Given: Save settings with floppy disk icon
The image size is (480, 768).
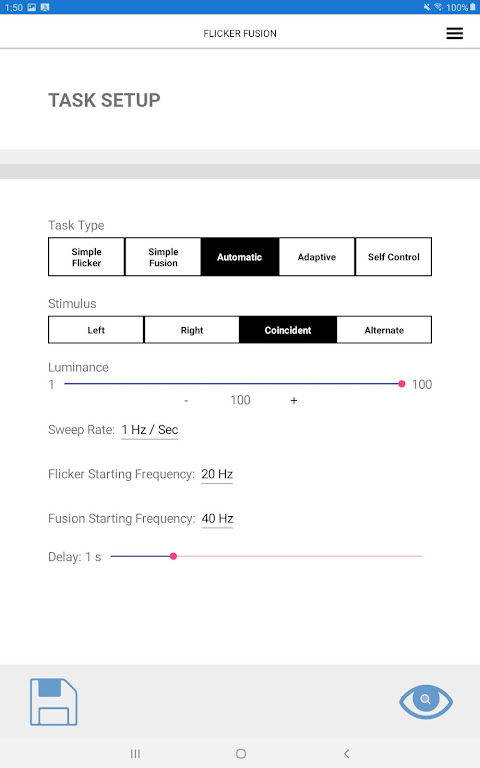Looking at the screenshot, I should tap(54, 702).
